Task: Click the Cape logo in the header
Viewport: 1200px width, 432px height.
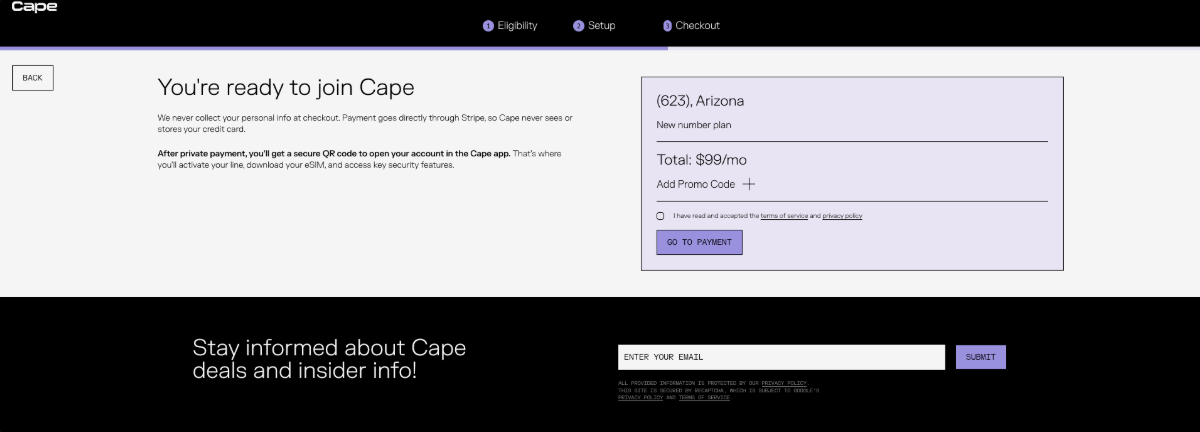Action: 34,7
